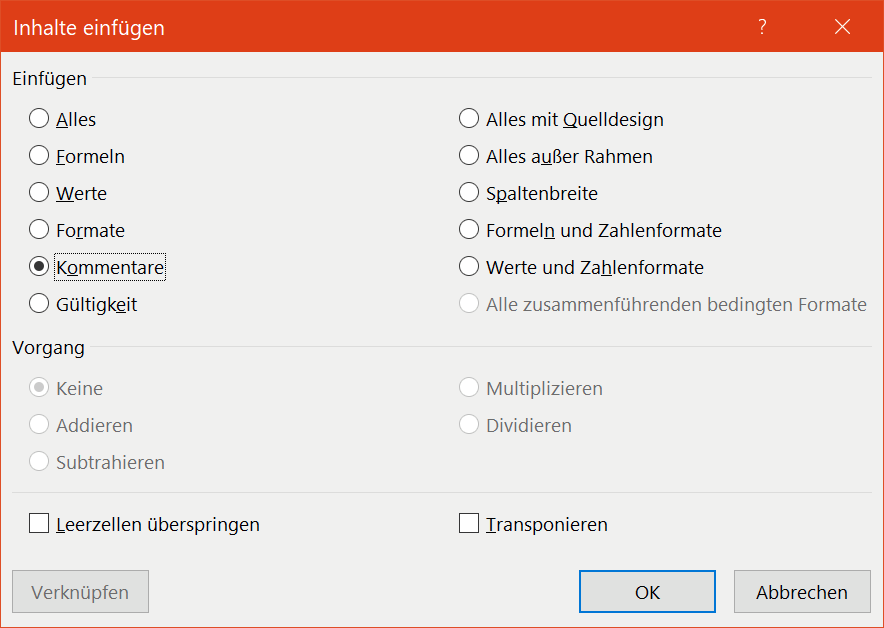Choose Gültigkeit paste option
Viewport: 884px width, 628px height.
click(x=39, y=304)
